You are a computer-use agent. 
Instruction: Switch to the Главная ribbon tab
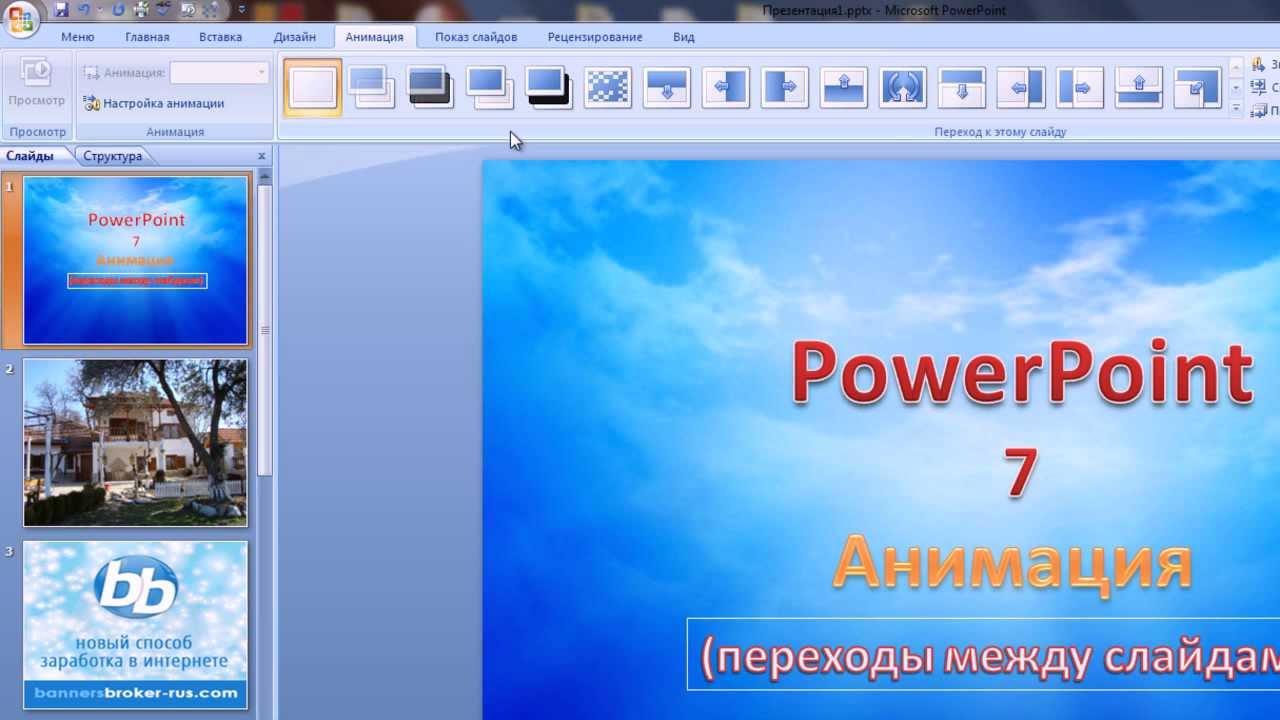[147, 37]
